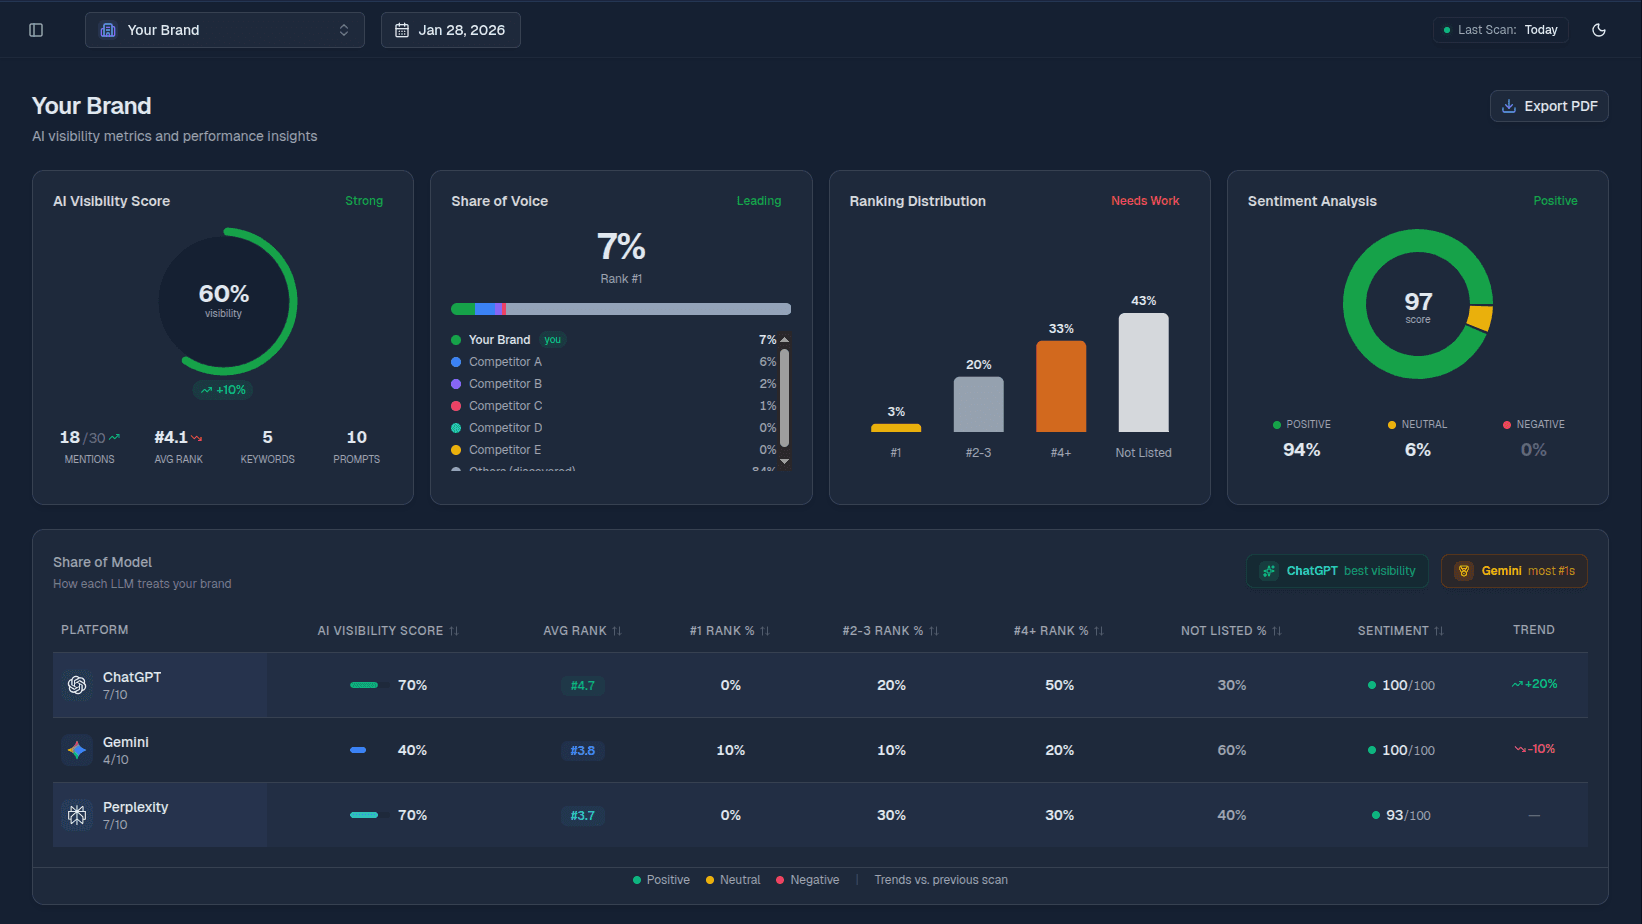The width and height of the screenshot is (1642, 924).
Task: Expand the Jan 28, 2026 date picker
Action: click(450, 30)
